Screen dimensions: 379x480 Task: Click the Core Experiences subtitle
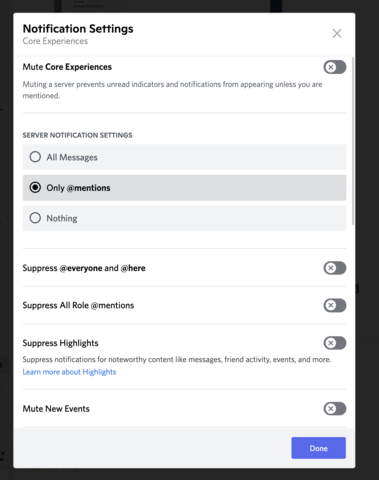pyautogui.click(x=55, y=41)
